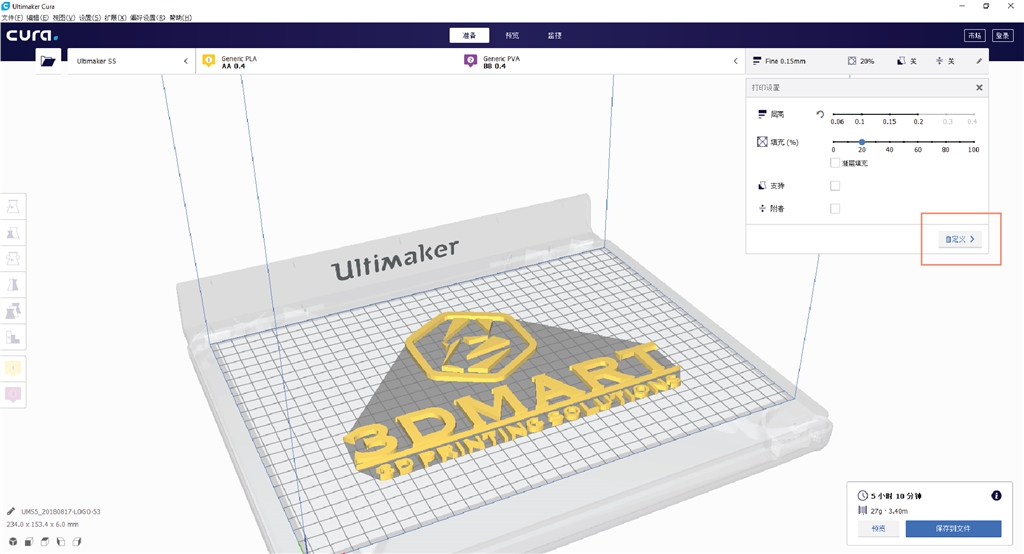Reset layer height with the undo arrow
The width and height of the screenshot is (1024, 554).
coord(820,115)
